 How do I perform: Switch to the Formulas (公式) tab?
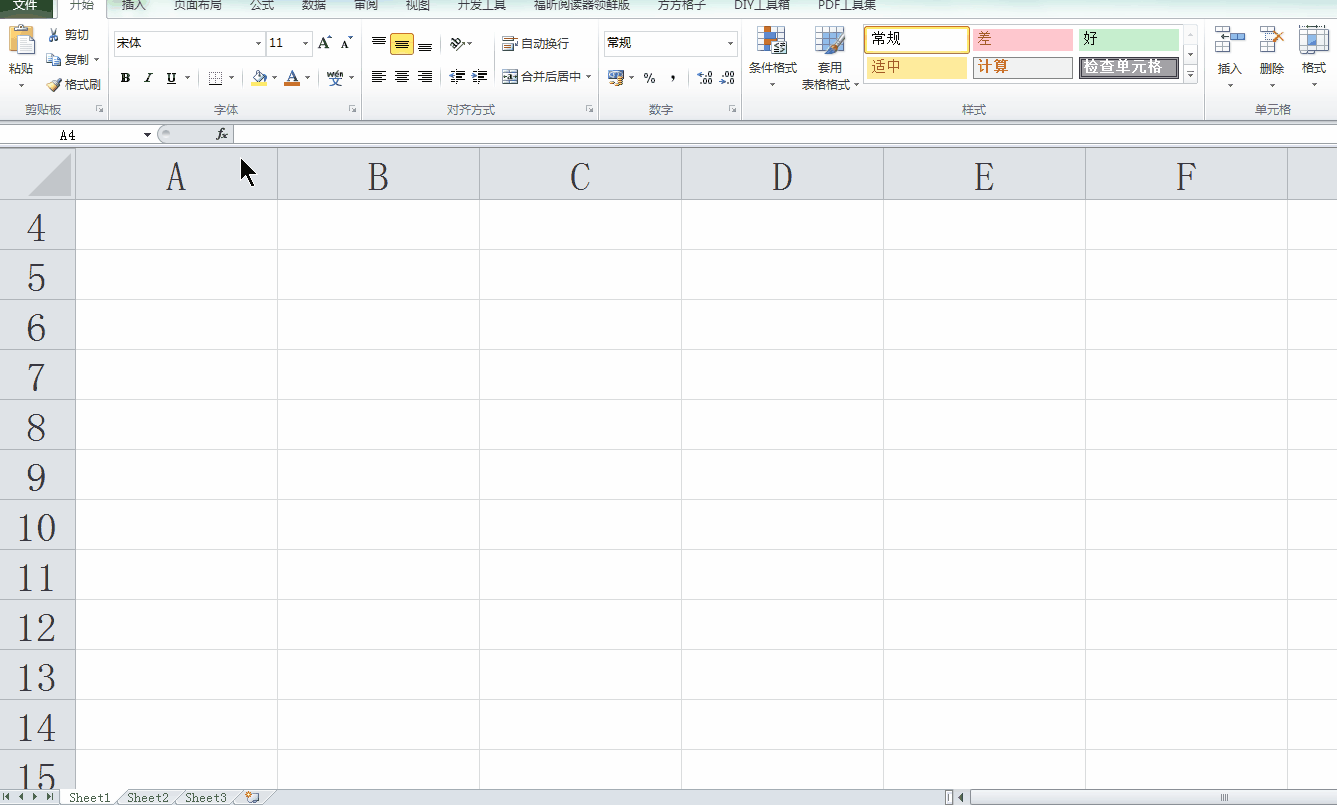pos(262,6)
